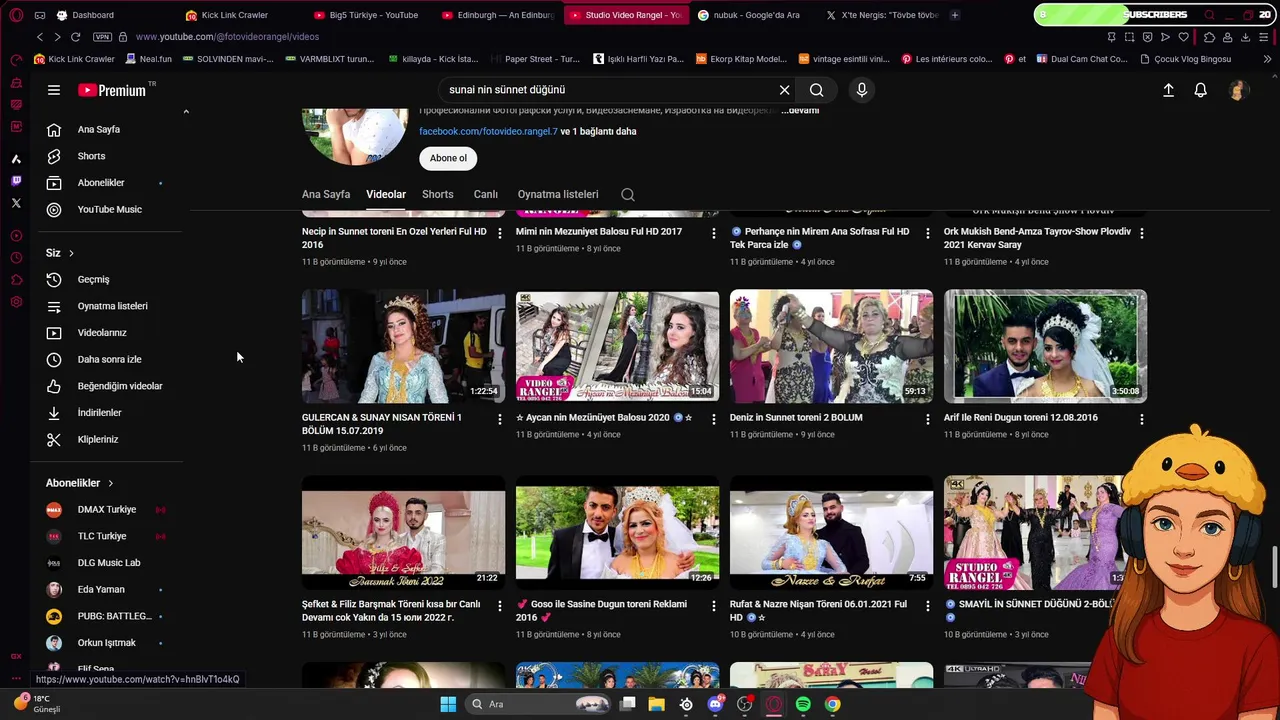Open Opera sidebar settings gear
Image resolution: width=1280 pixels, height=720 pixels.
pyautogui.click(x=16, y=302)
